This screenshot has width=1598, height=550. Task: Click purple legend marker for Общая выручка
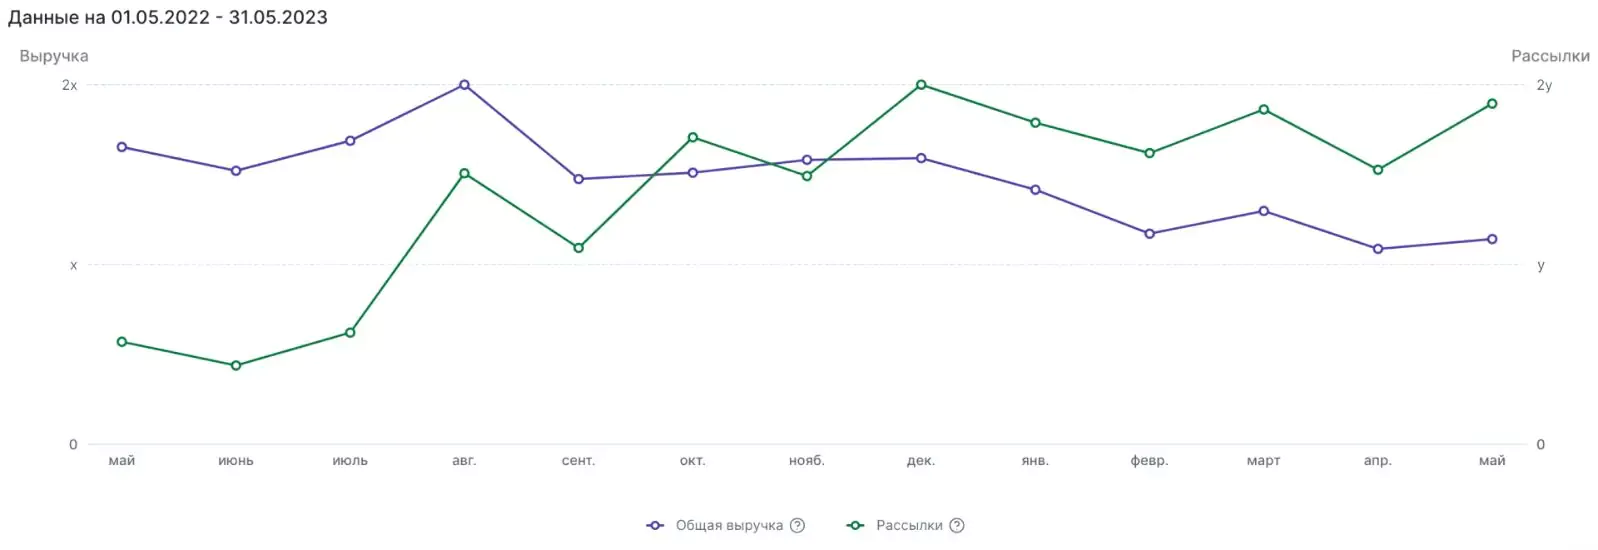click(x=655, y=526)
